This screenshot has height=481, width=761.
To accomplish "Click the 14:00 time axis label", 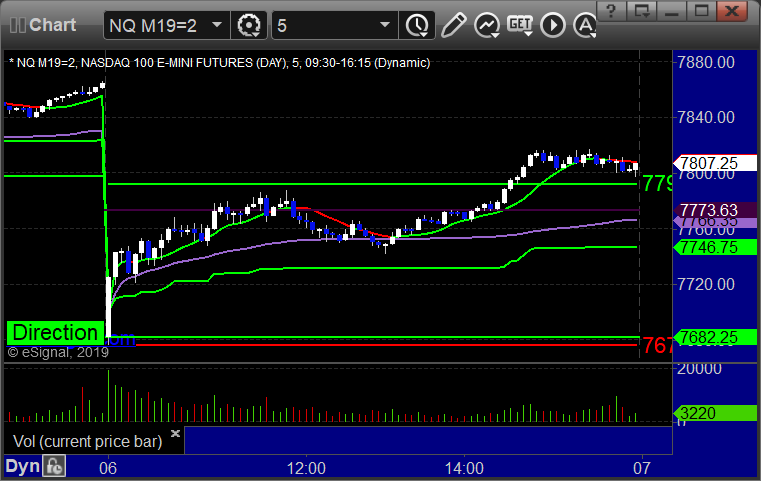I will tap(464, 468).
